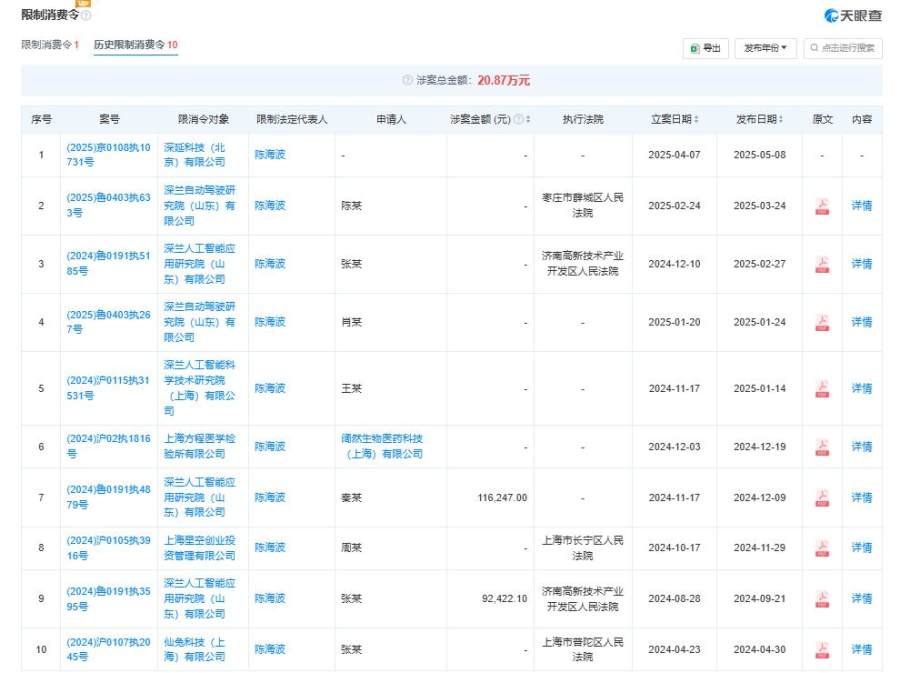Image resolution: width=900 pixels, height=673 pixels.
Task: Open PDF original for row 6
Action: (x=822, y=446)
